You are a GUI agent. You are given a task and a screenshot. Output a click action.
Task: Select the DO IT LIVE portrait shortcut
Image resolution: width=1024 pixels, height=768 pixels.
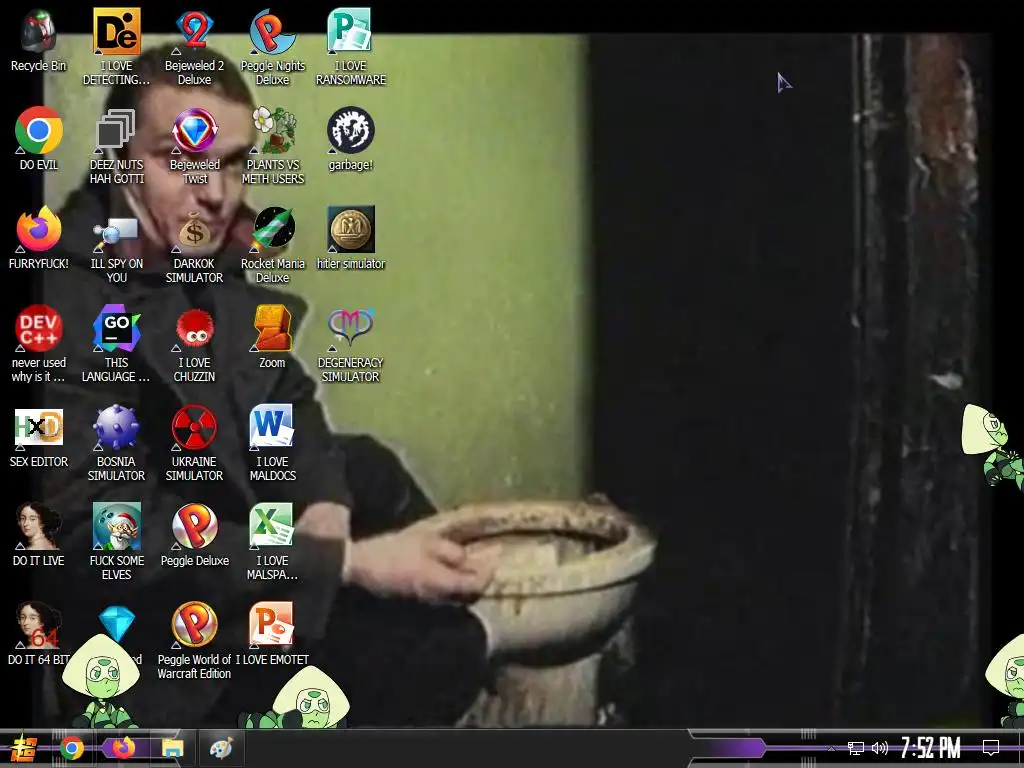(39, 535)
